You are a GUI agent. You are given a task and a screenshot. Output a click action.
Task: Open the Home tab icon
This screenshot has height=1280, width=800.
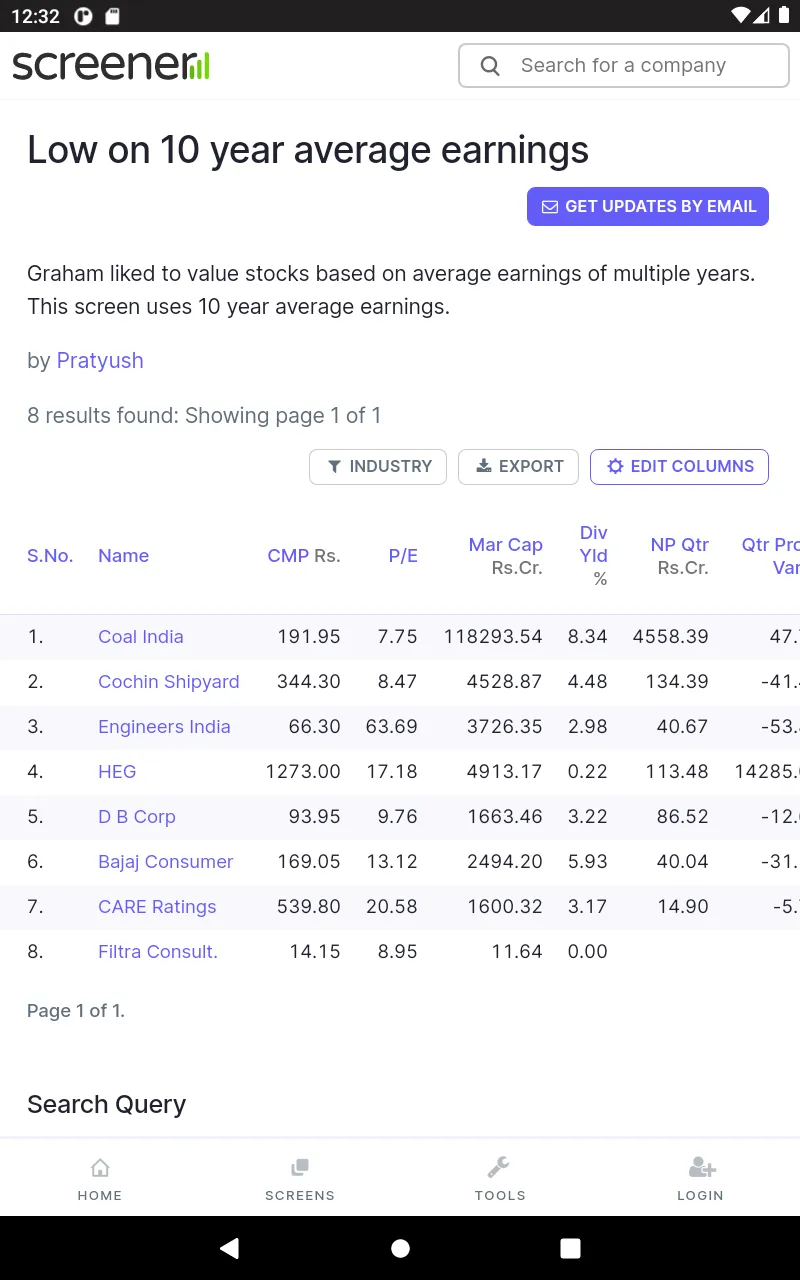[x=100, y=1167]
